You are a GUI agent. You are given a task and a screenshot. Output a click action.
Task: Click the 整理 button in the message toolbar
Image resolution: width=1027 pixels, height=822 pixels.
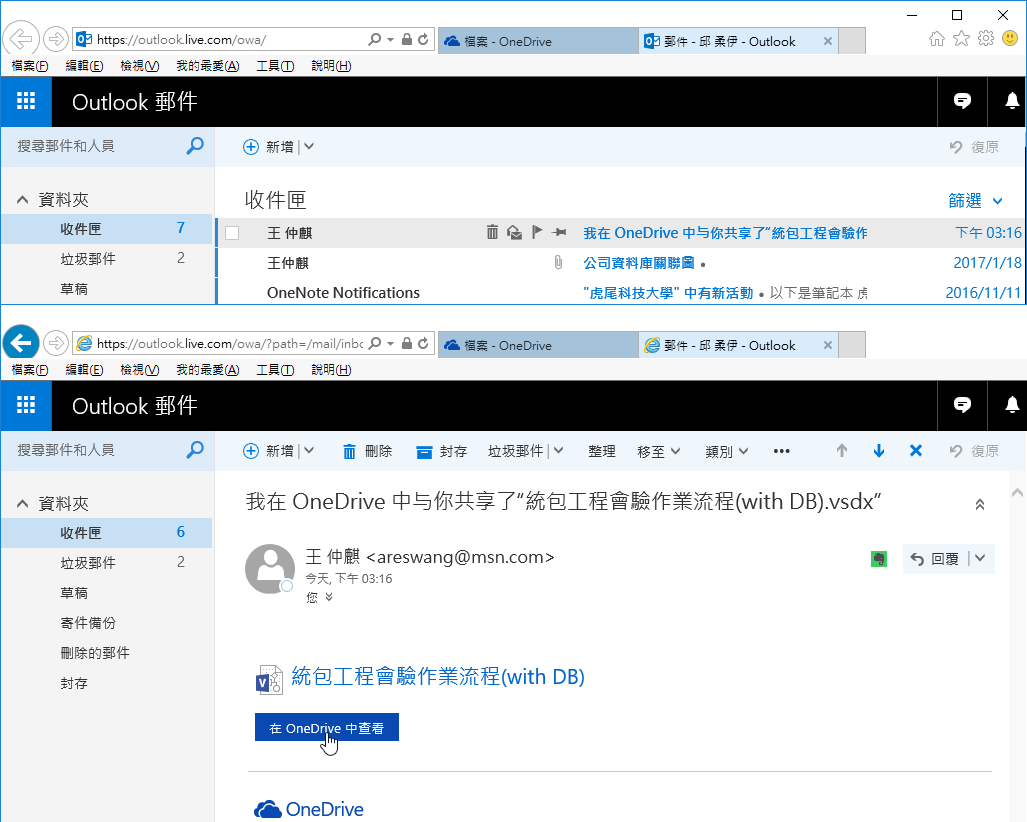tap(602, 451)
